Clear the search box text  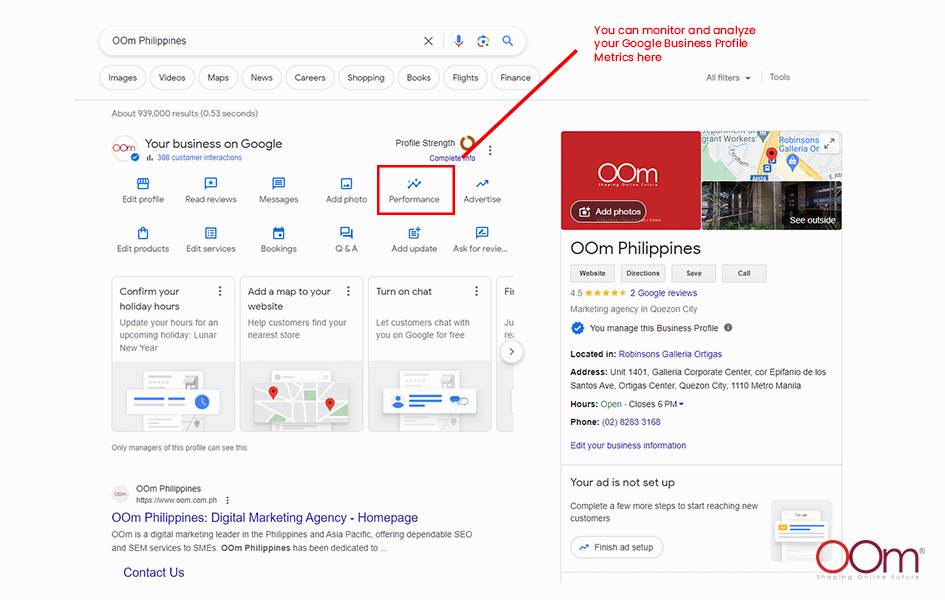pos(429,41)
